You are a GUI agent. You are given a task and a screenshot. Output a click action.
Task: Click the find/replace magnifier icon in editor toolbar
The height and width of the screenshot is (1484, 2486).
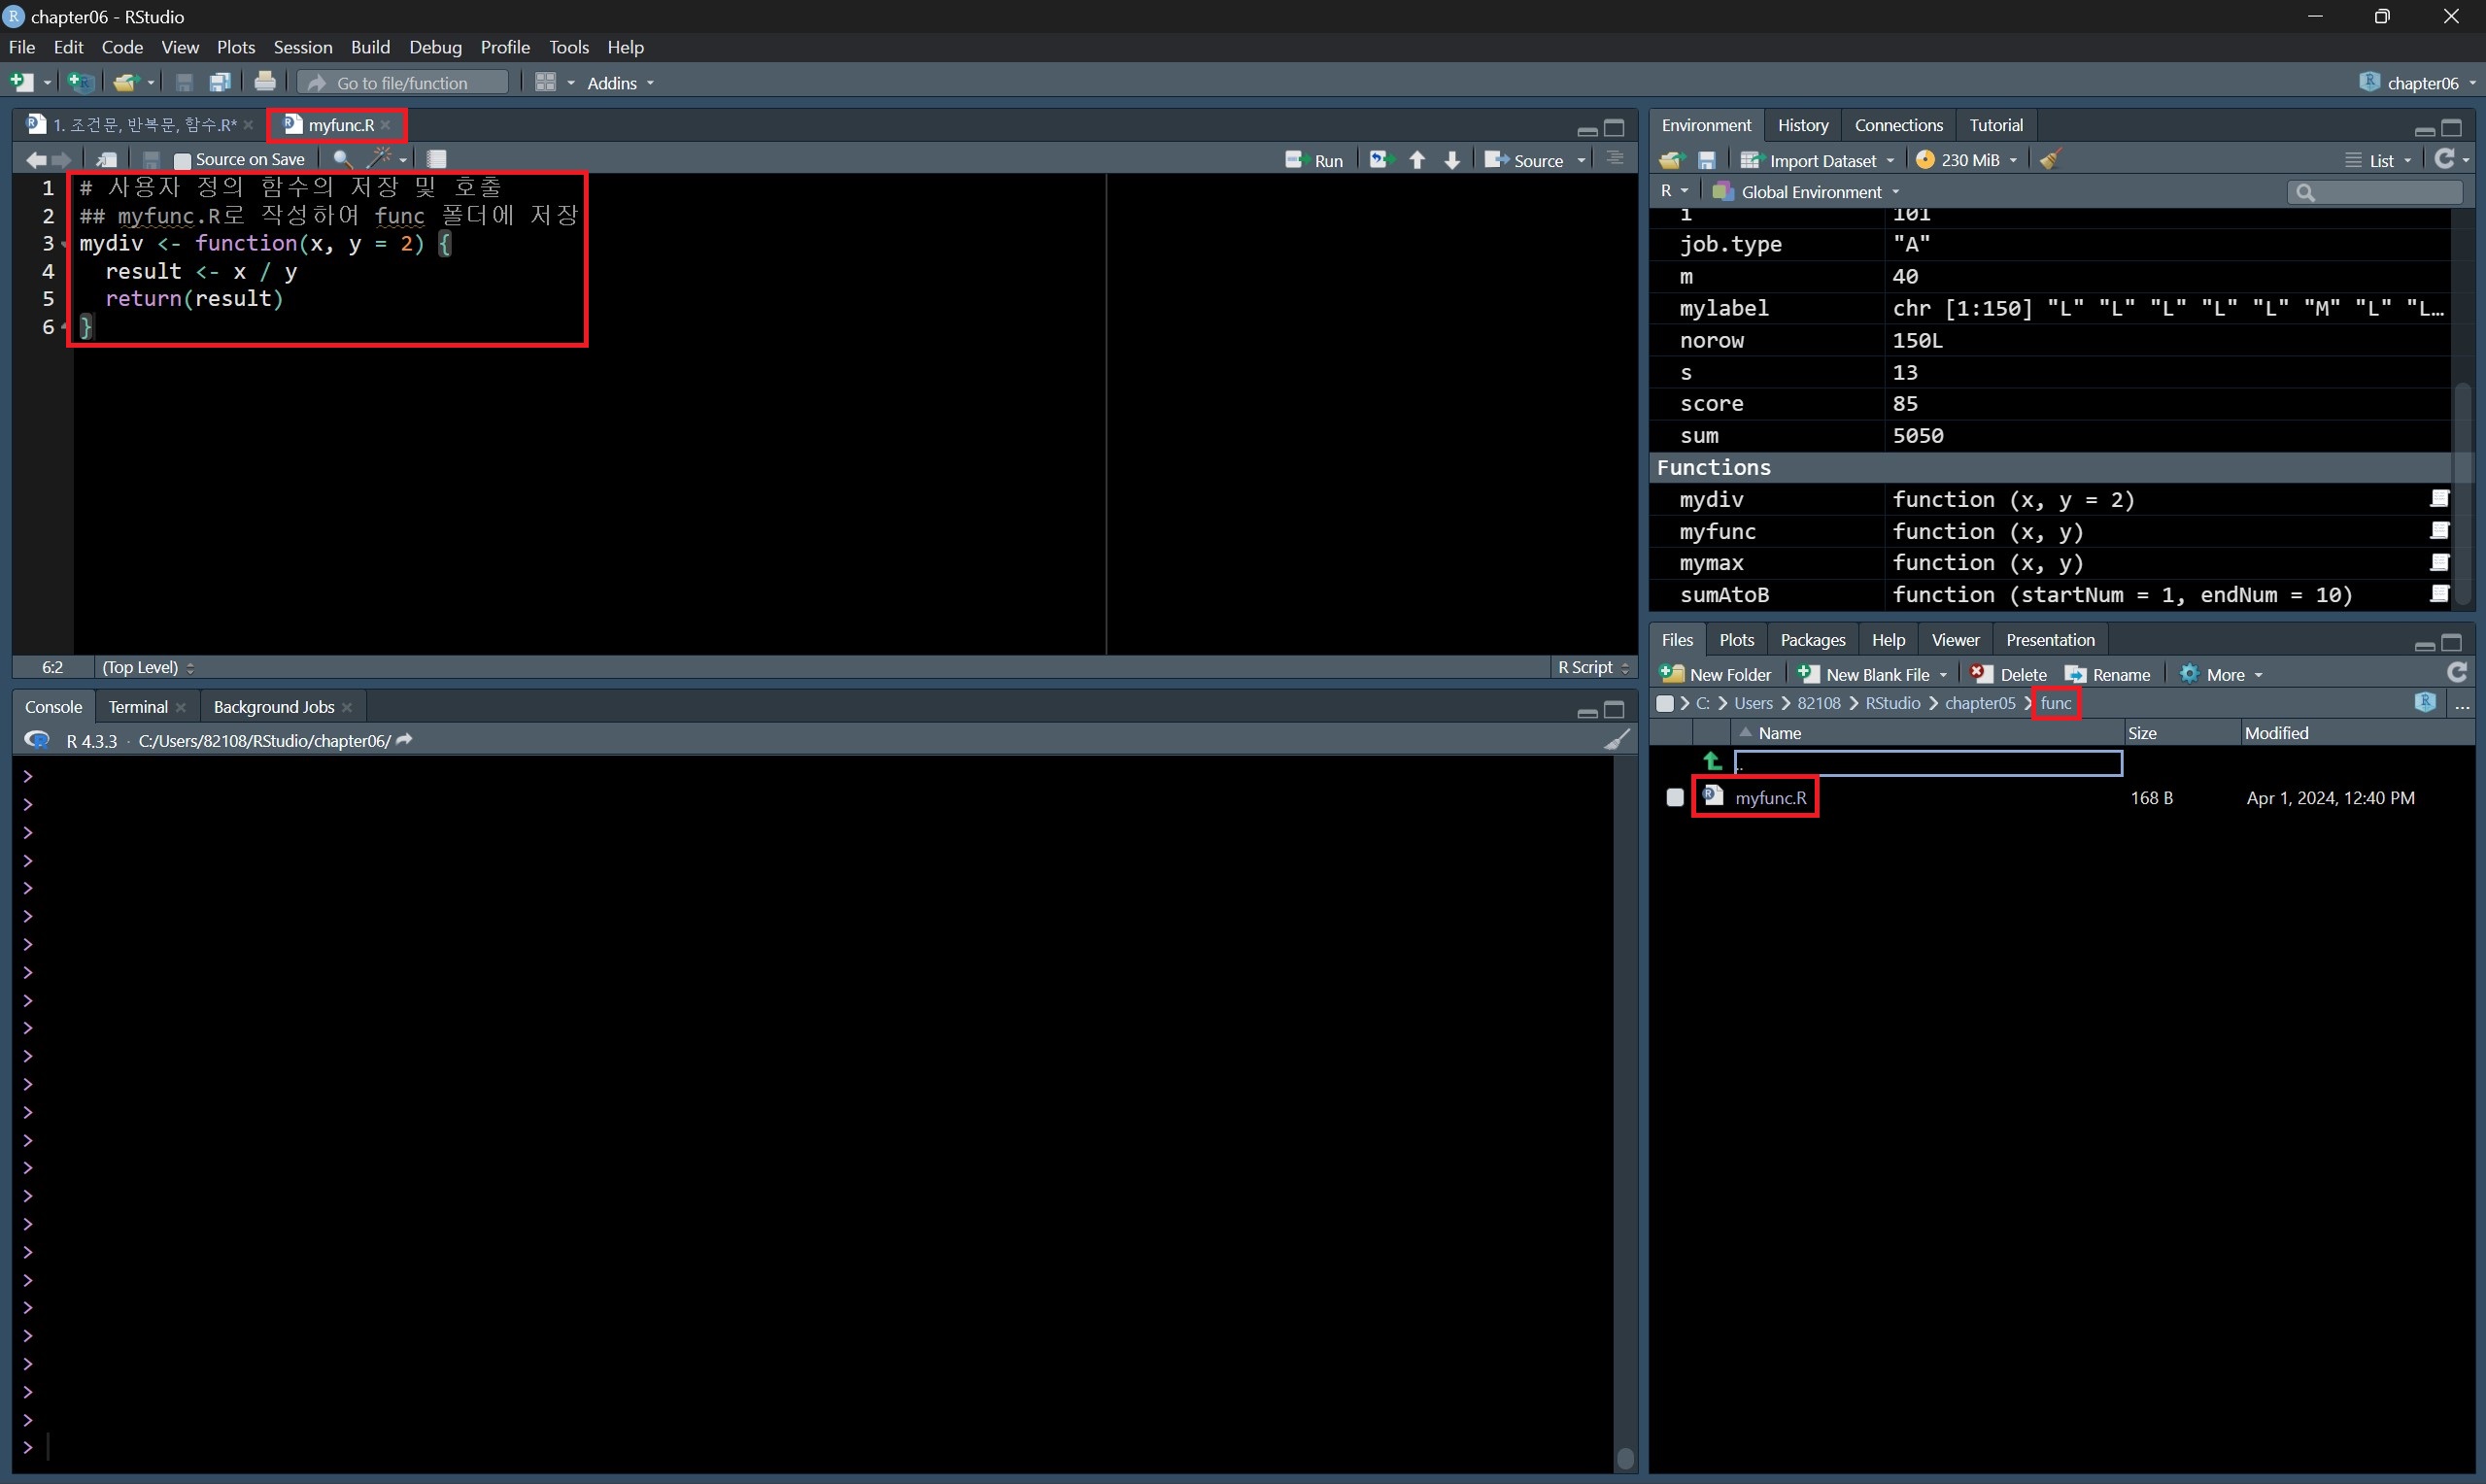342,159
